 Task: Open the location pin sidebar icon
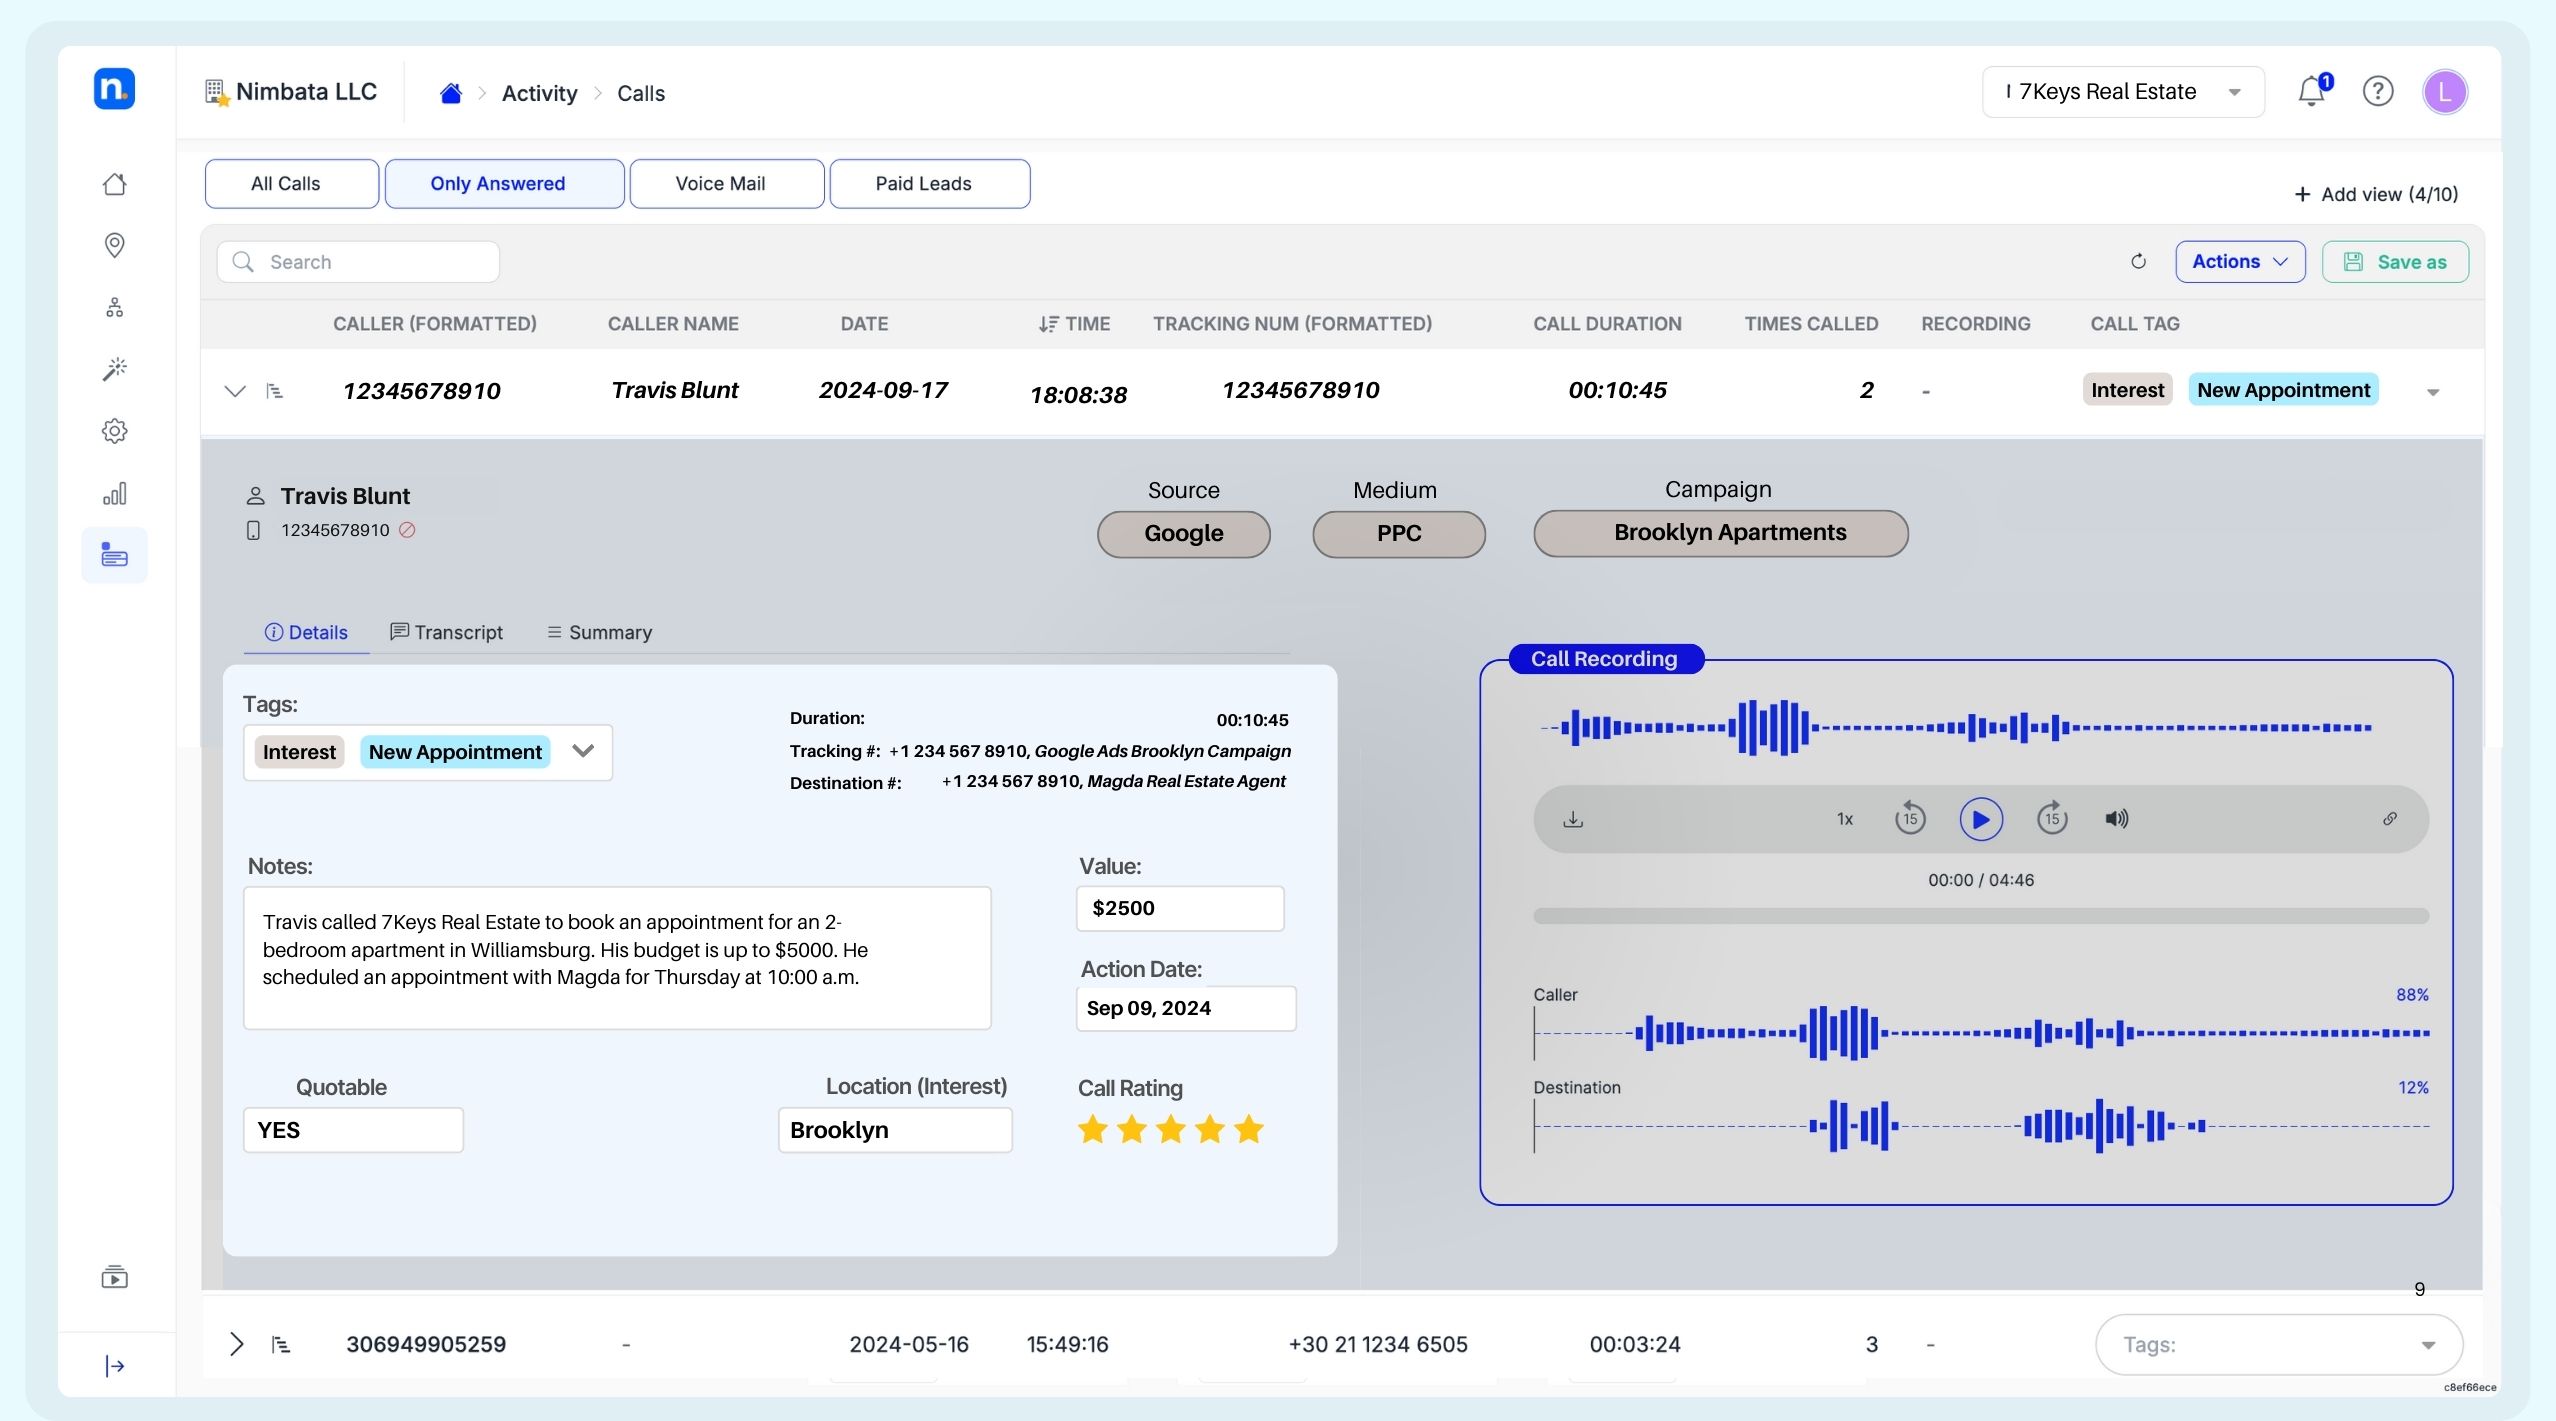[x=115, y=245]
